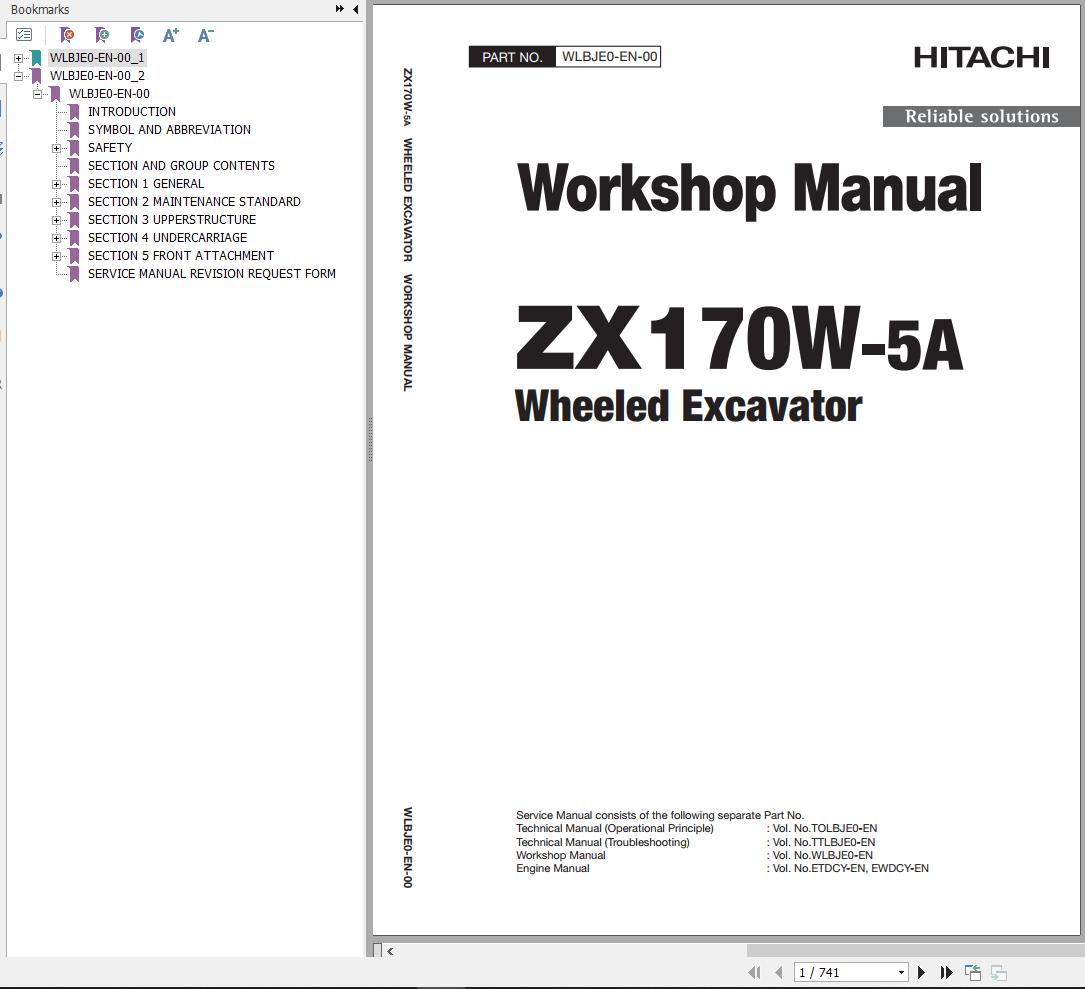Click the double-arrow expand panel icon
This screenshot has height=989, width=1085.
[340, 9]
